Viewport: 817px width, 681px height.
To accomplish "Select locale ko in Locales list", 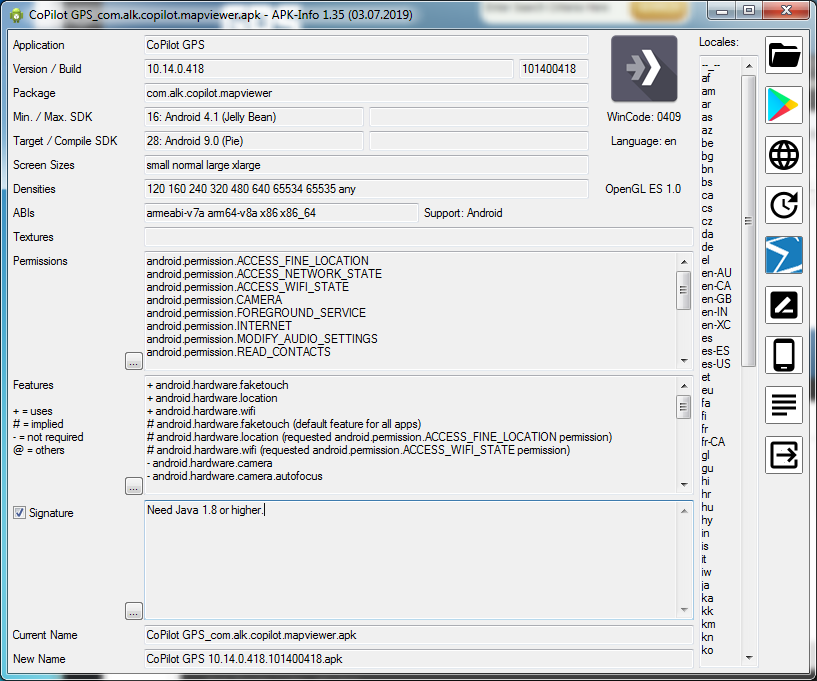I will [x=707, y=650].
